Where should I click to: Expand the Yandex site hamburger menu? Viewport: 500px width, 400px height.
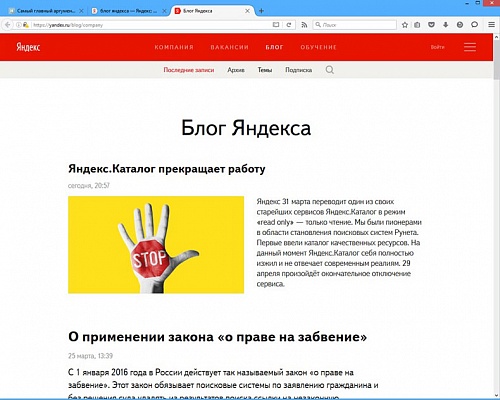click(470, 47)
